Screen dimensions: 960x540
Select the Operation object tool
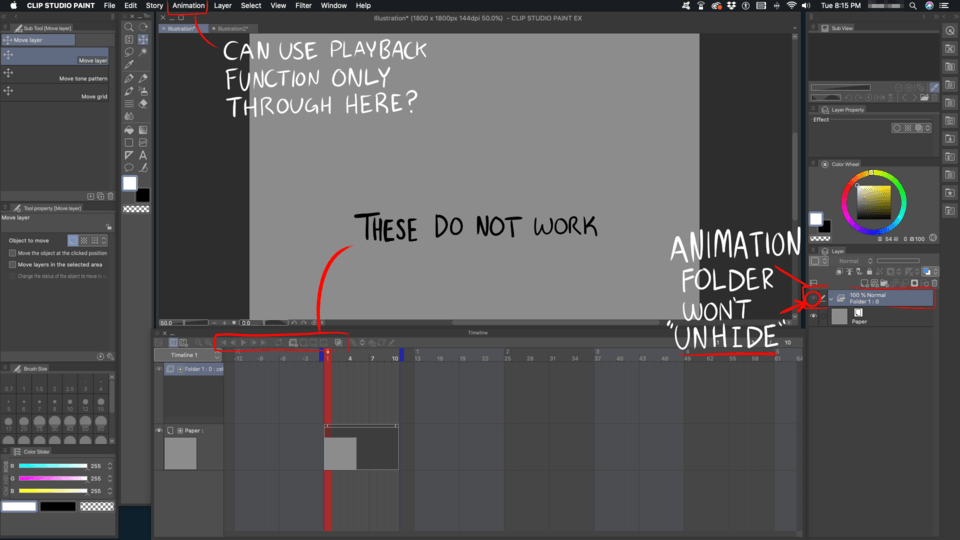coord(129,40)
